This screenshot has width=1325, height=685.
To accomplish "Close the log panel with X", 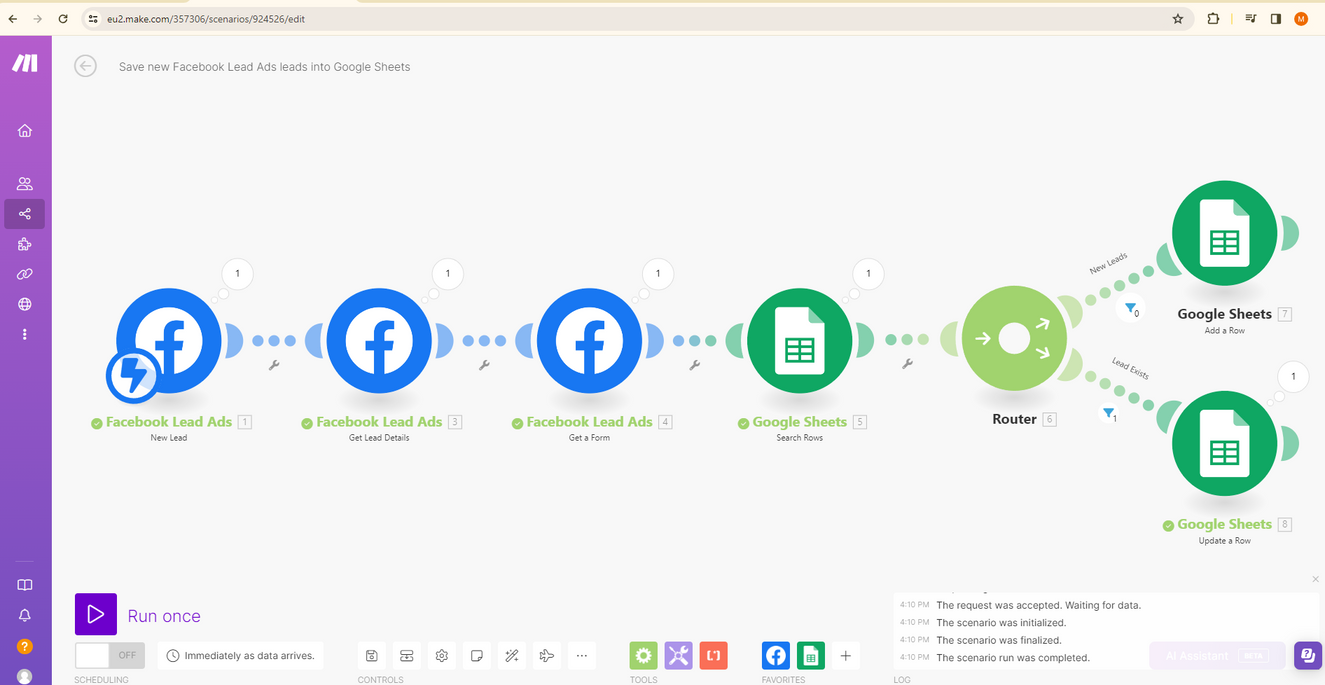I will click(1315, 579).
